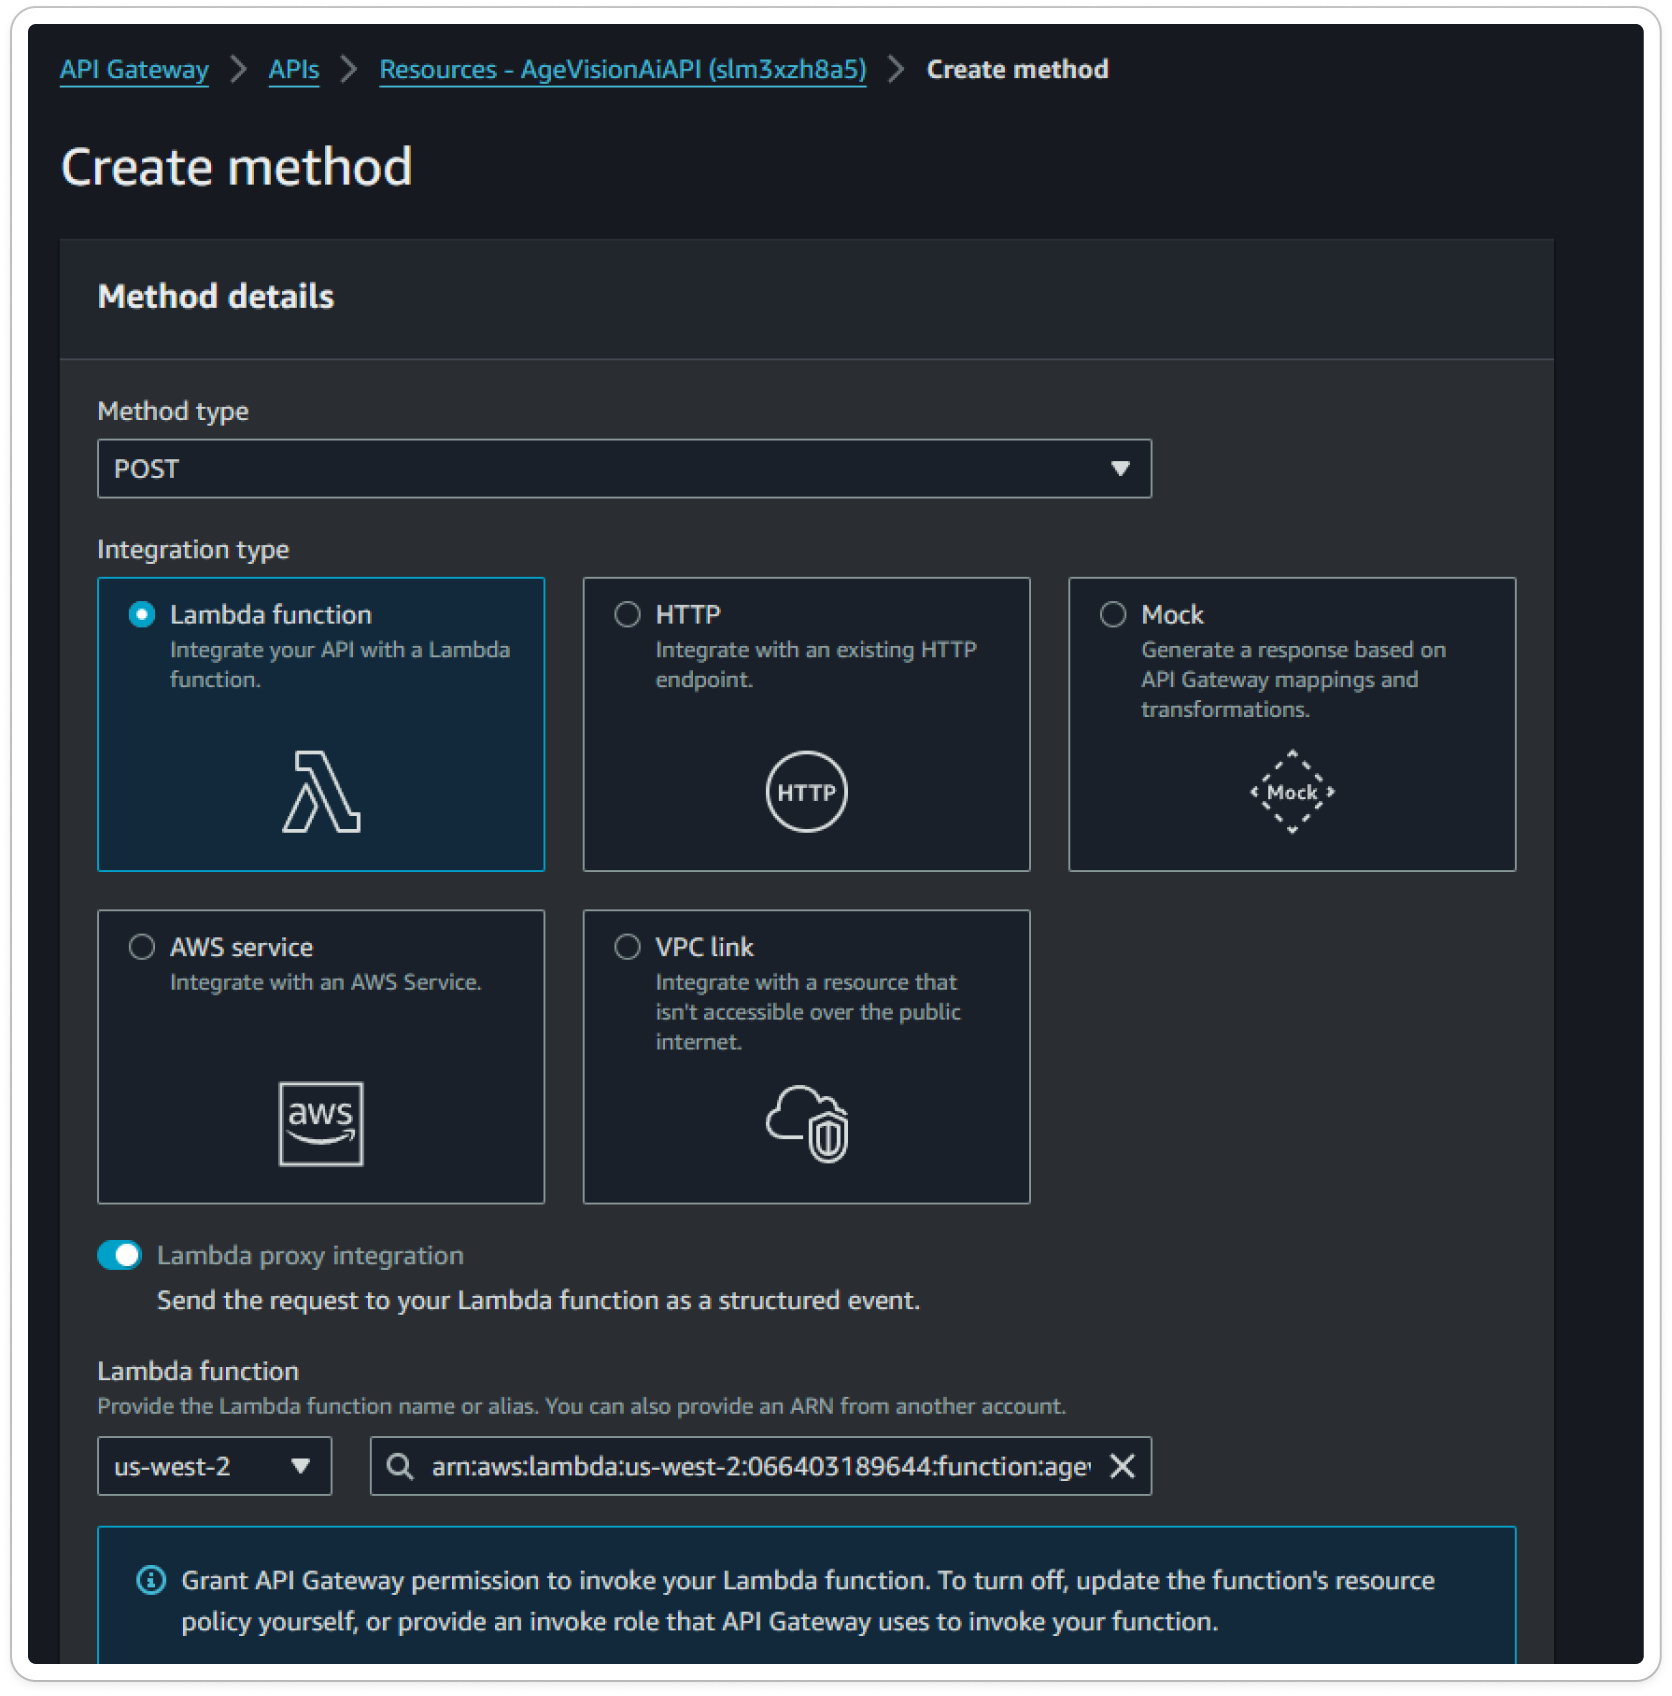
Task: Open the APIs breadcrumb item
Action: pos(293,69)
